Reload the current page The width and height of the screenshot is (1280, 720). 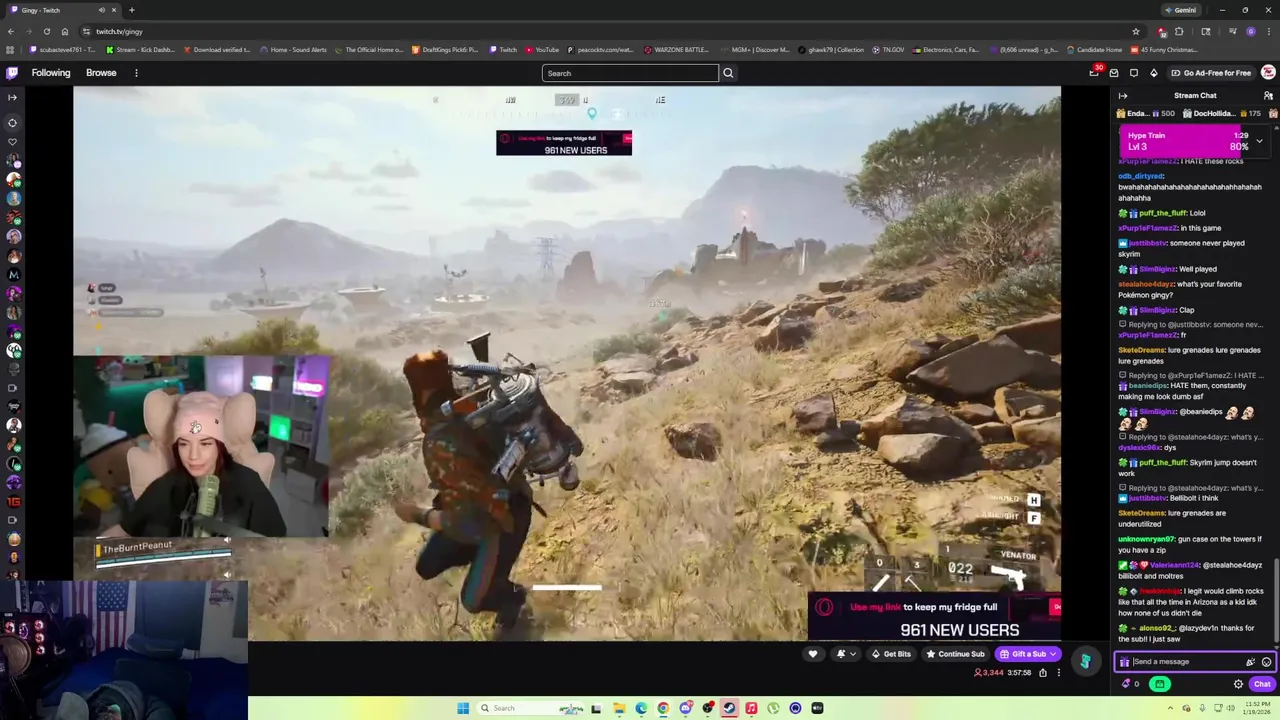tap(47, 31)
